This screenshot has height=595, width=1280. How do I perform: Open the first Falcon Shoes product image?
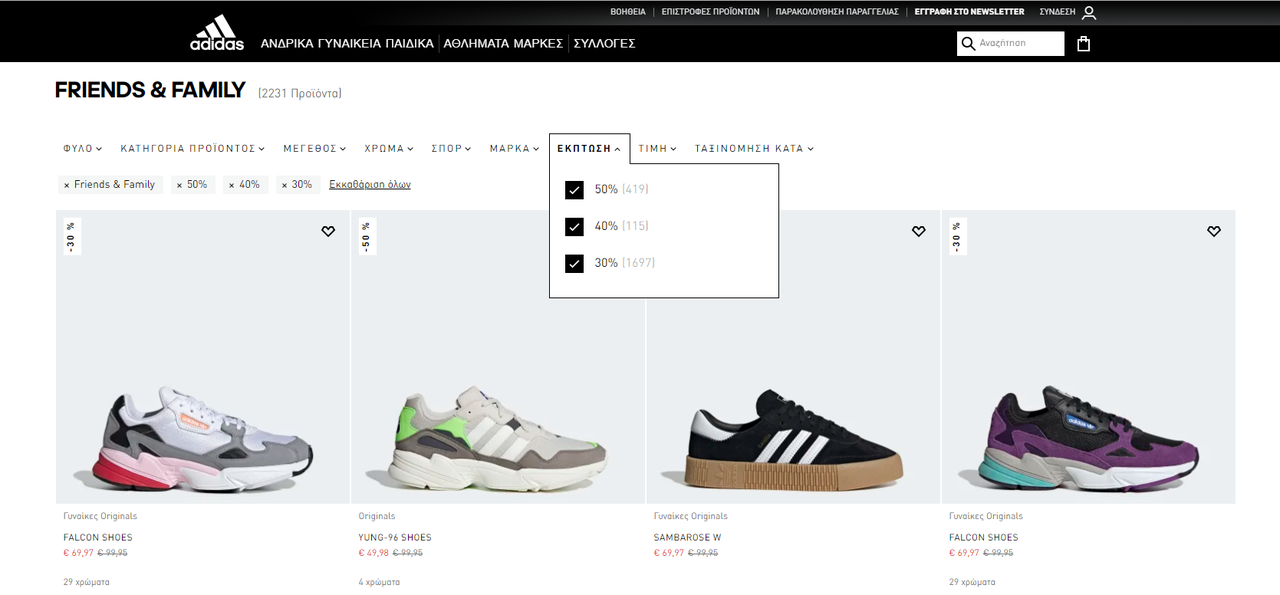click(x=203, y=357)
